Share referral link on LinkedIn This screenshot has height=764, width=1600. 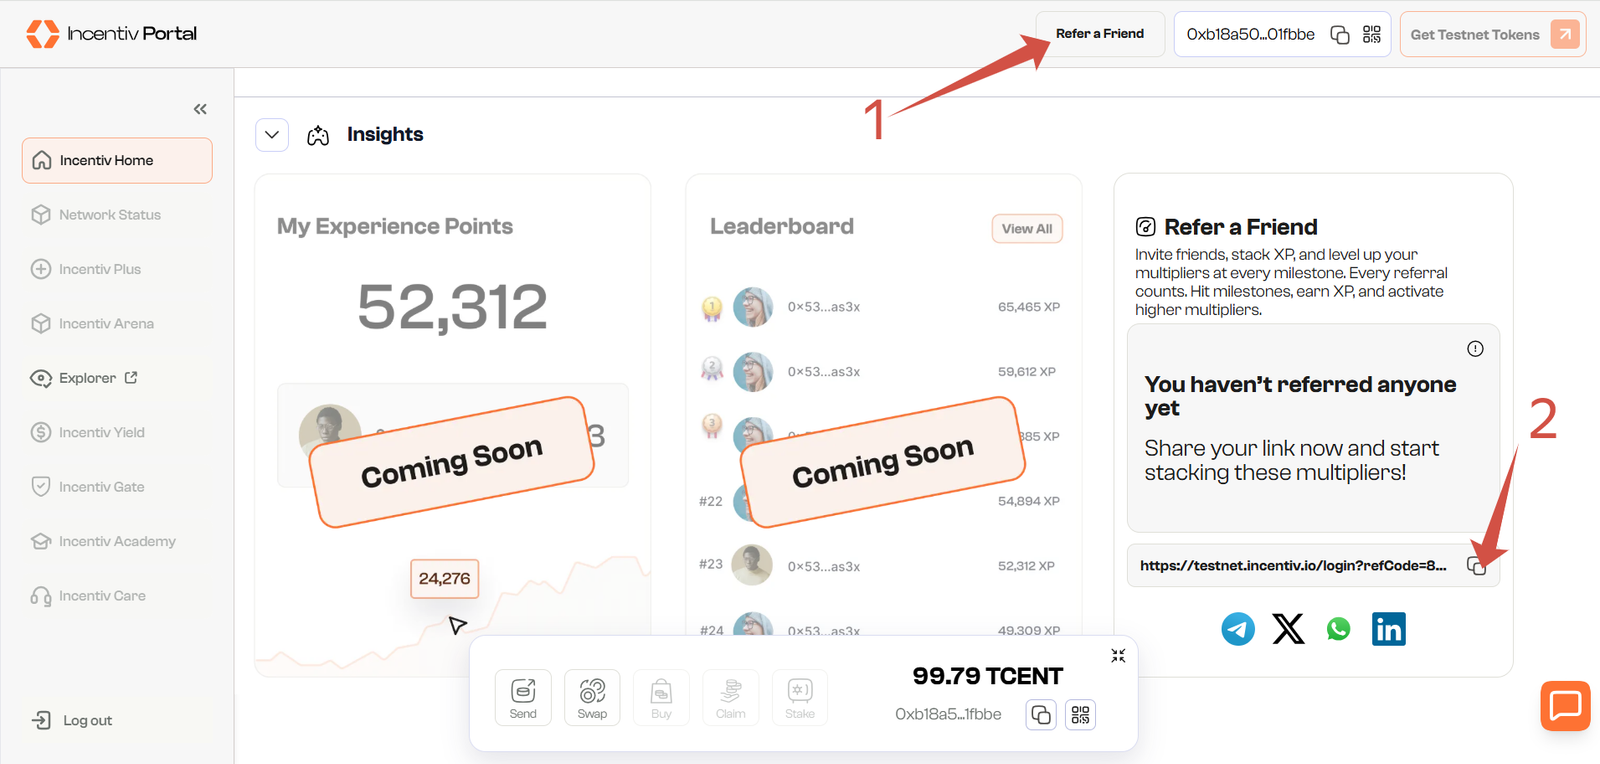click(x=1389, y=629)
